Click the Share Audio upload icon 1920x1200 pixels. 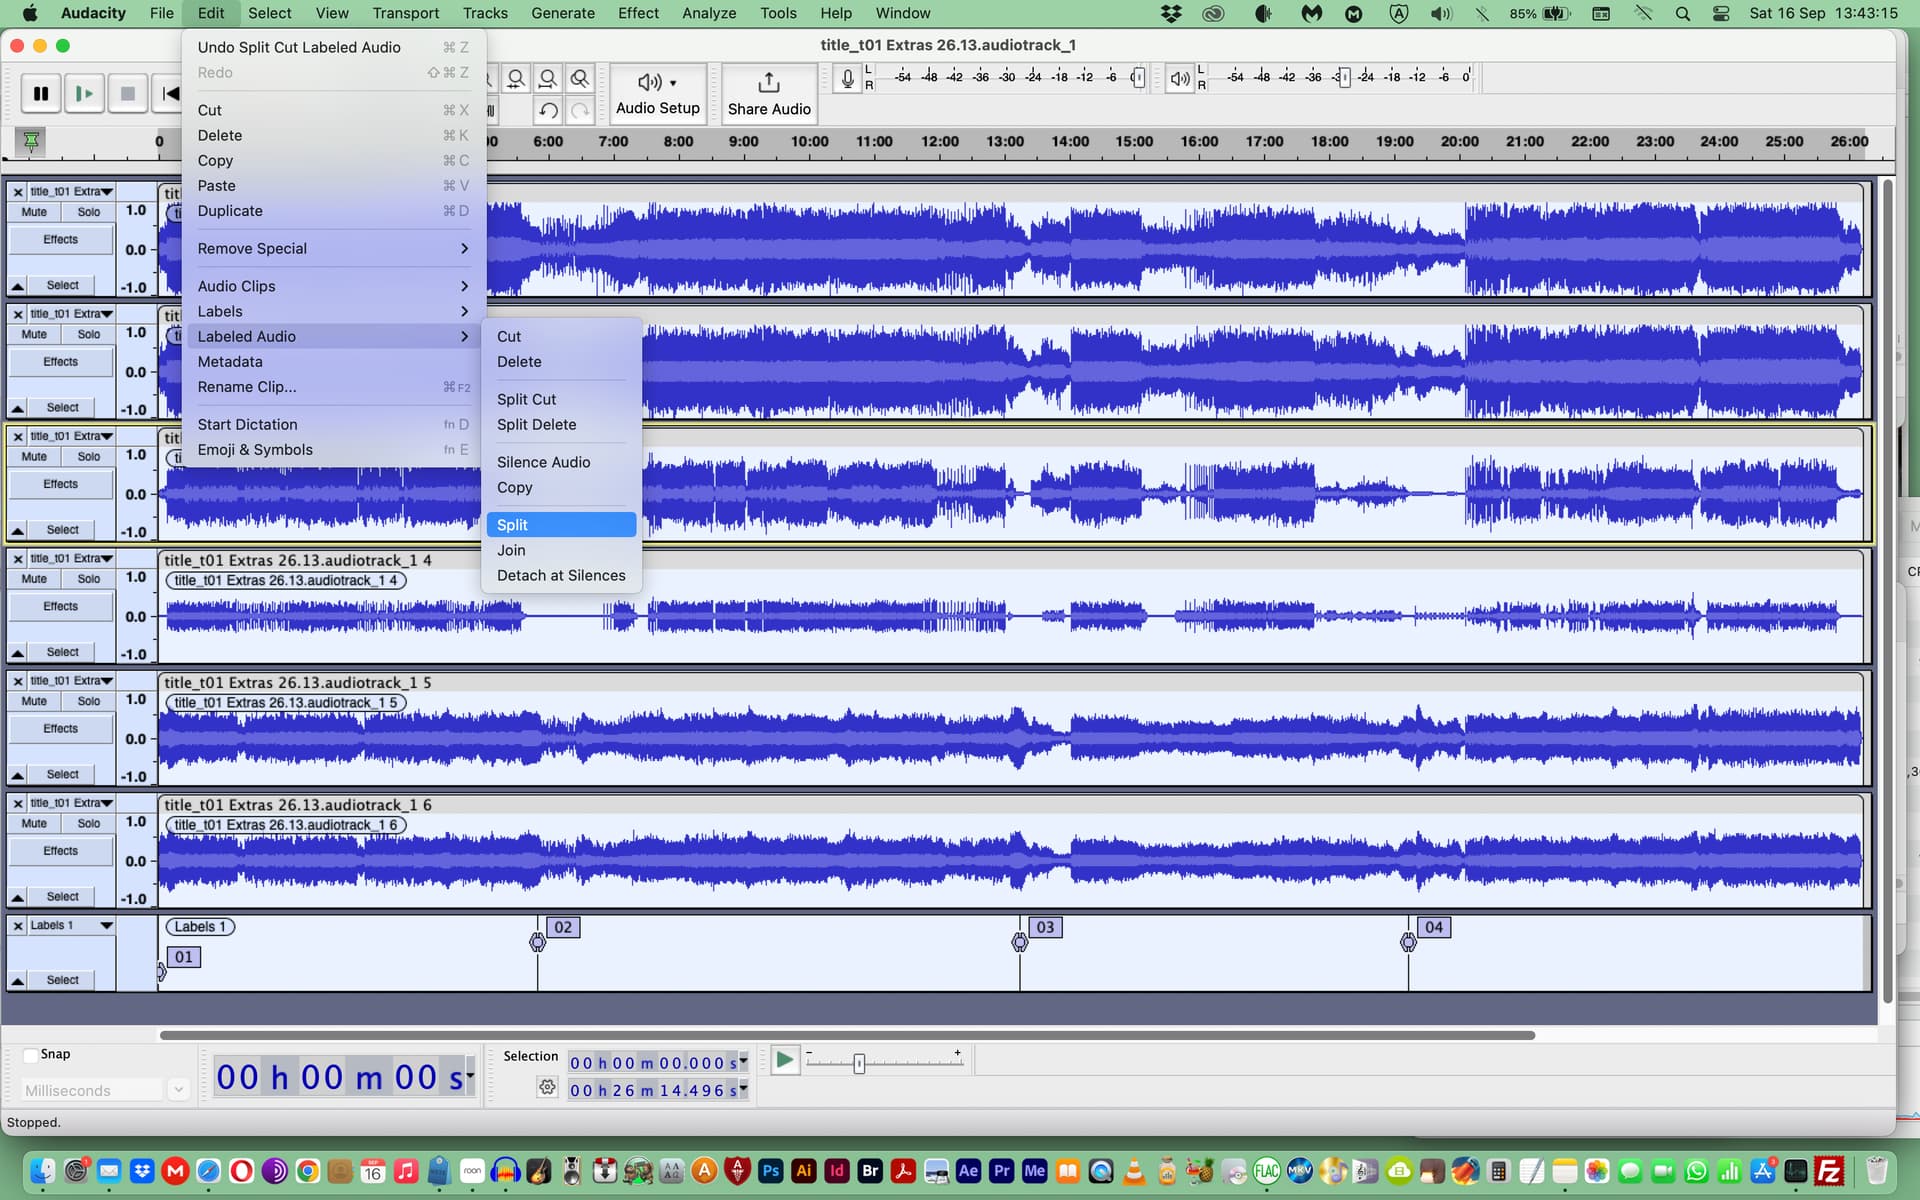coord(768,82)
